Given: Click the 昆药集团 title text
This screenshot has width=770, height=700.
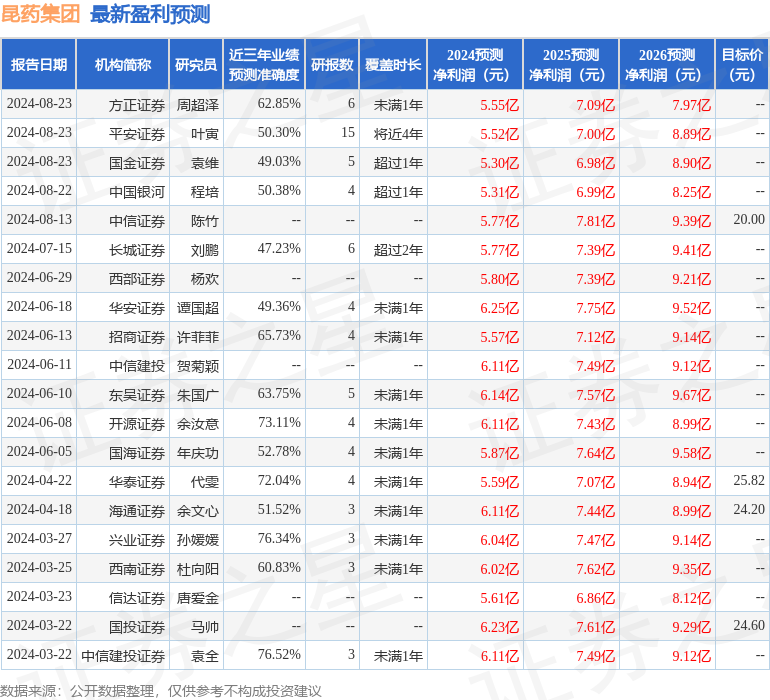Looking at the screenshot, I should (40, 14).
